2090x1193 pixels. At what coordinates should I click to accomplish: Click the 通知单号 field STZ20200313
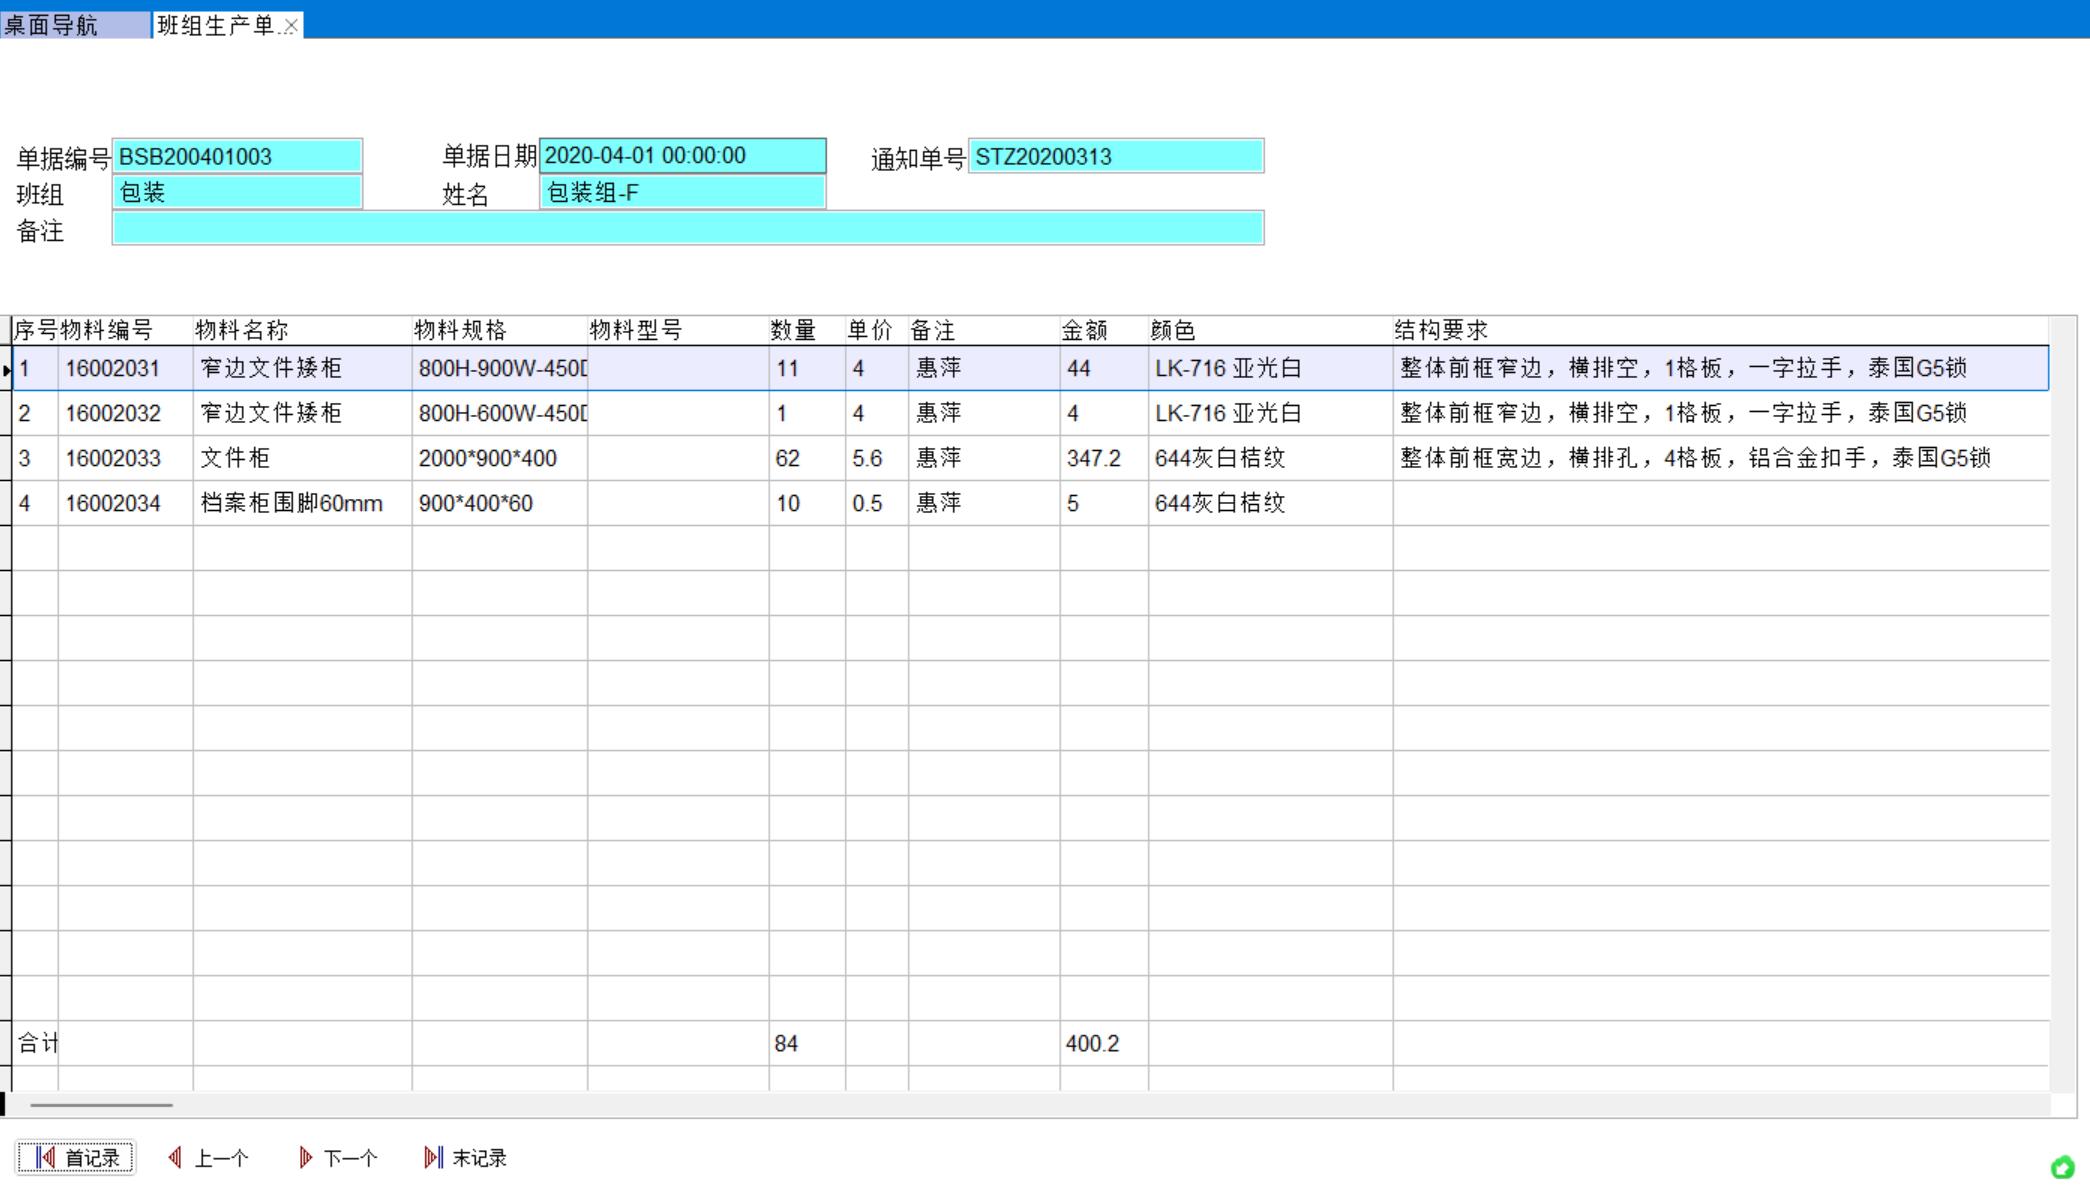tap(1115, 157)
